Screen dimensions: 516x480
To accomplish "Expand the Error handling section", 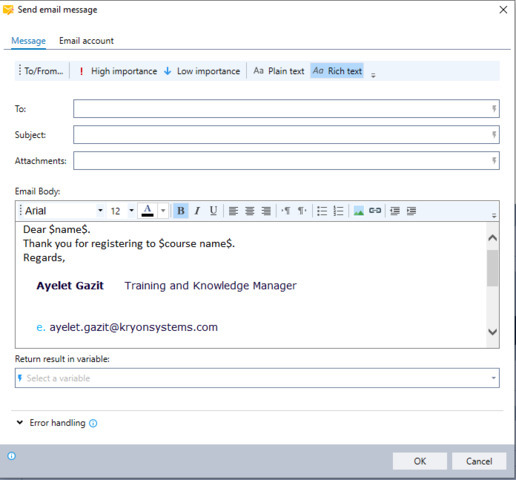I will 20,423.
